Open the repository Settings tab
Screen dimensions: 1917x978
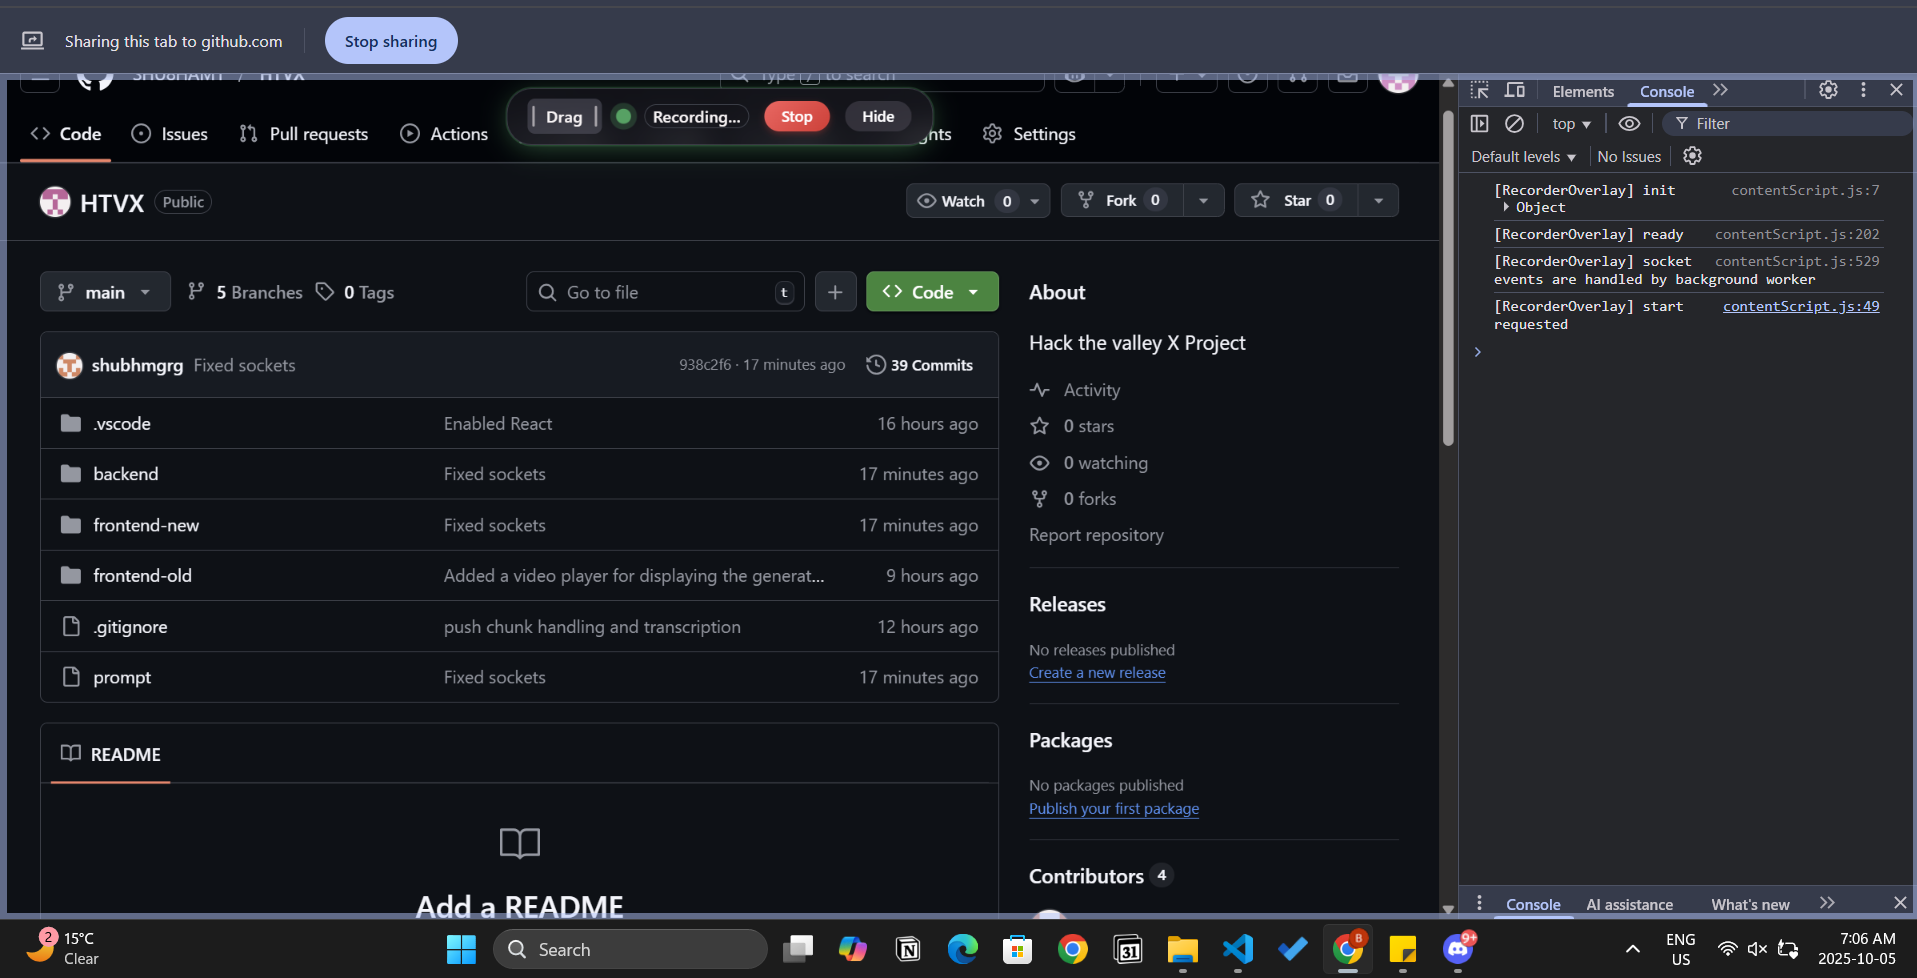1029,134
